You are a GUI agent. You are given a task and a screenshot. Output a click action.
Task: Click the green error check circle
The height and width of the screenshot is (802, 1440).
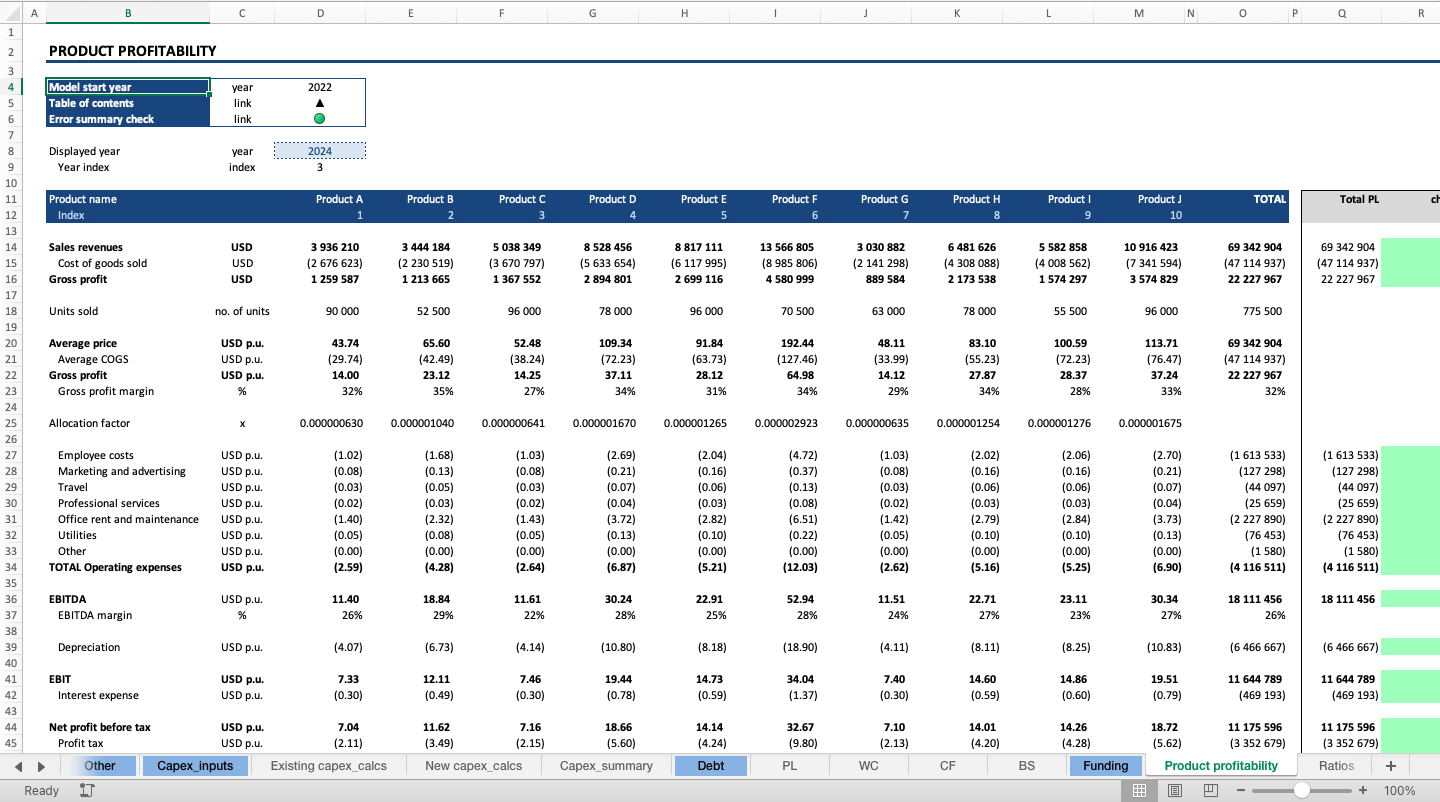coord(320,119)
